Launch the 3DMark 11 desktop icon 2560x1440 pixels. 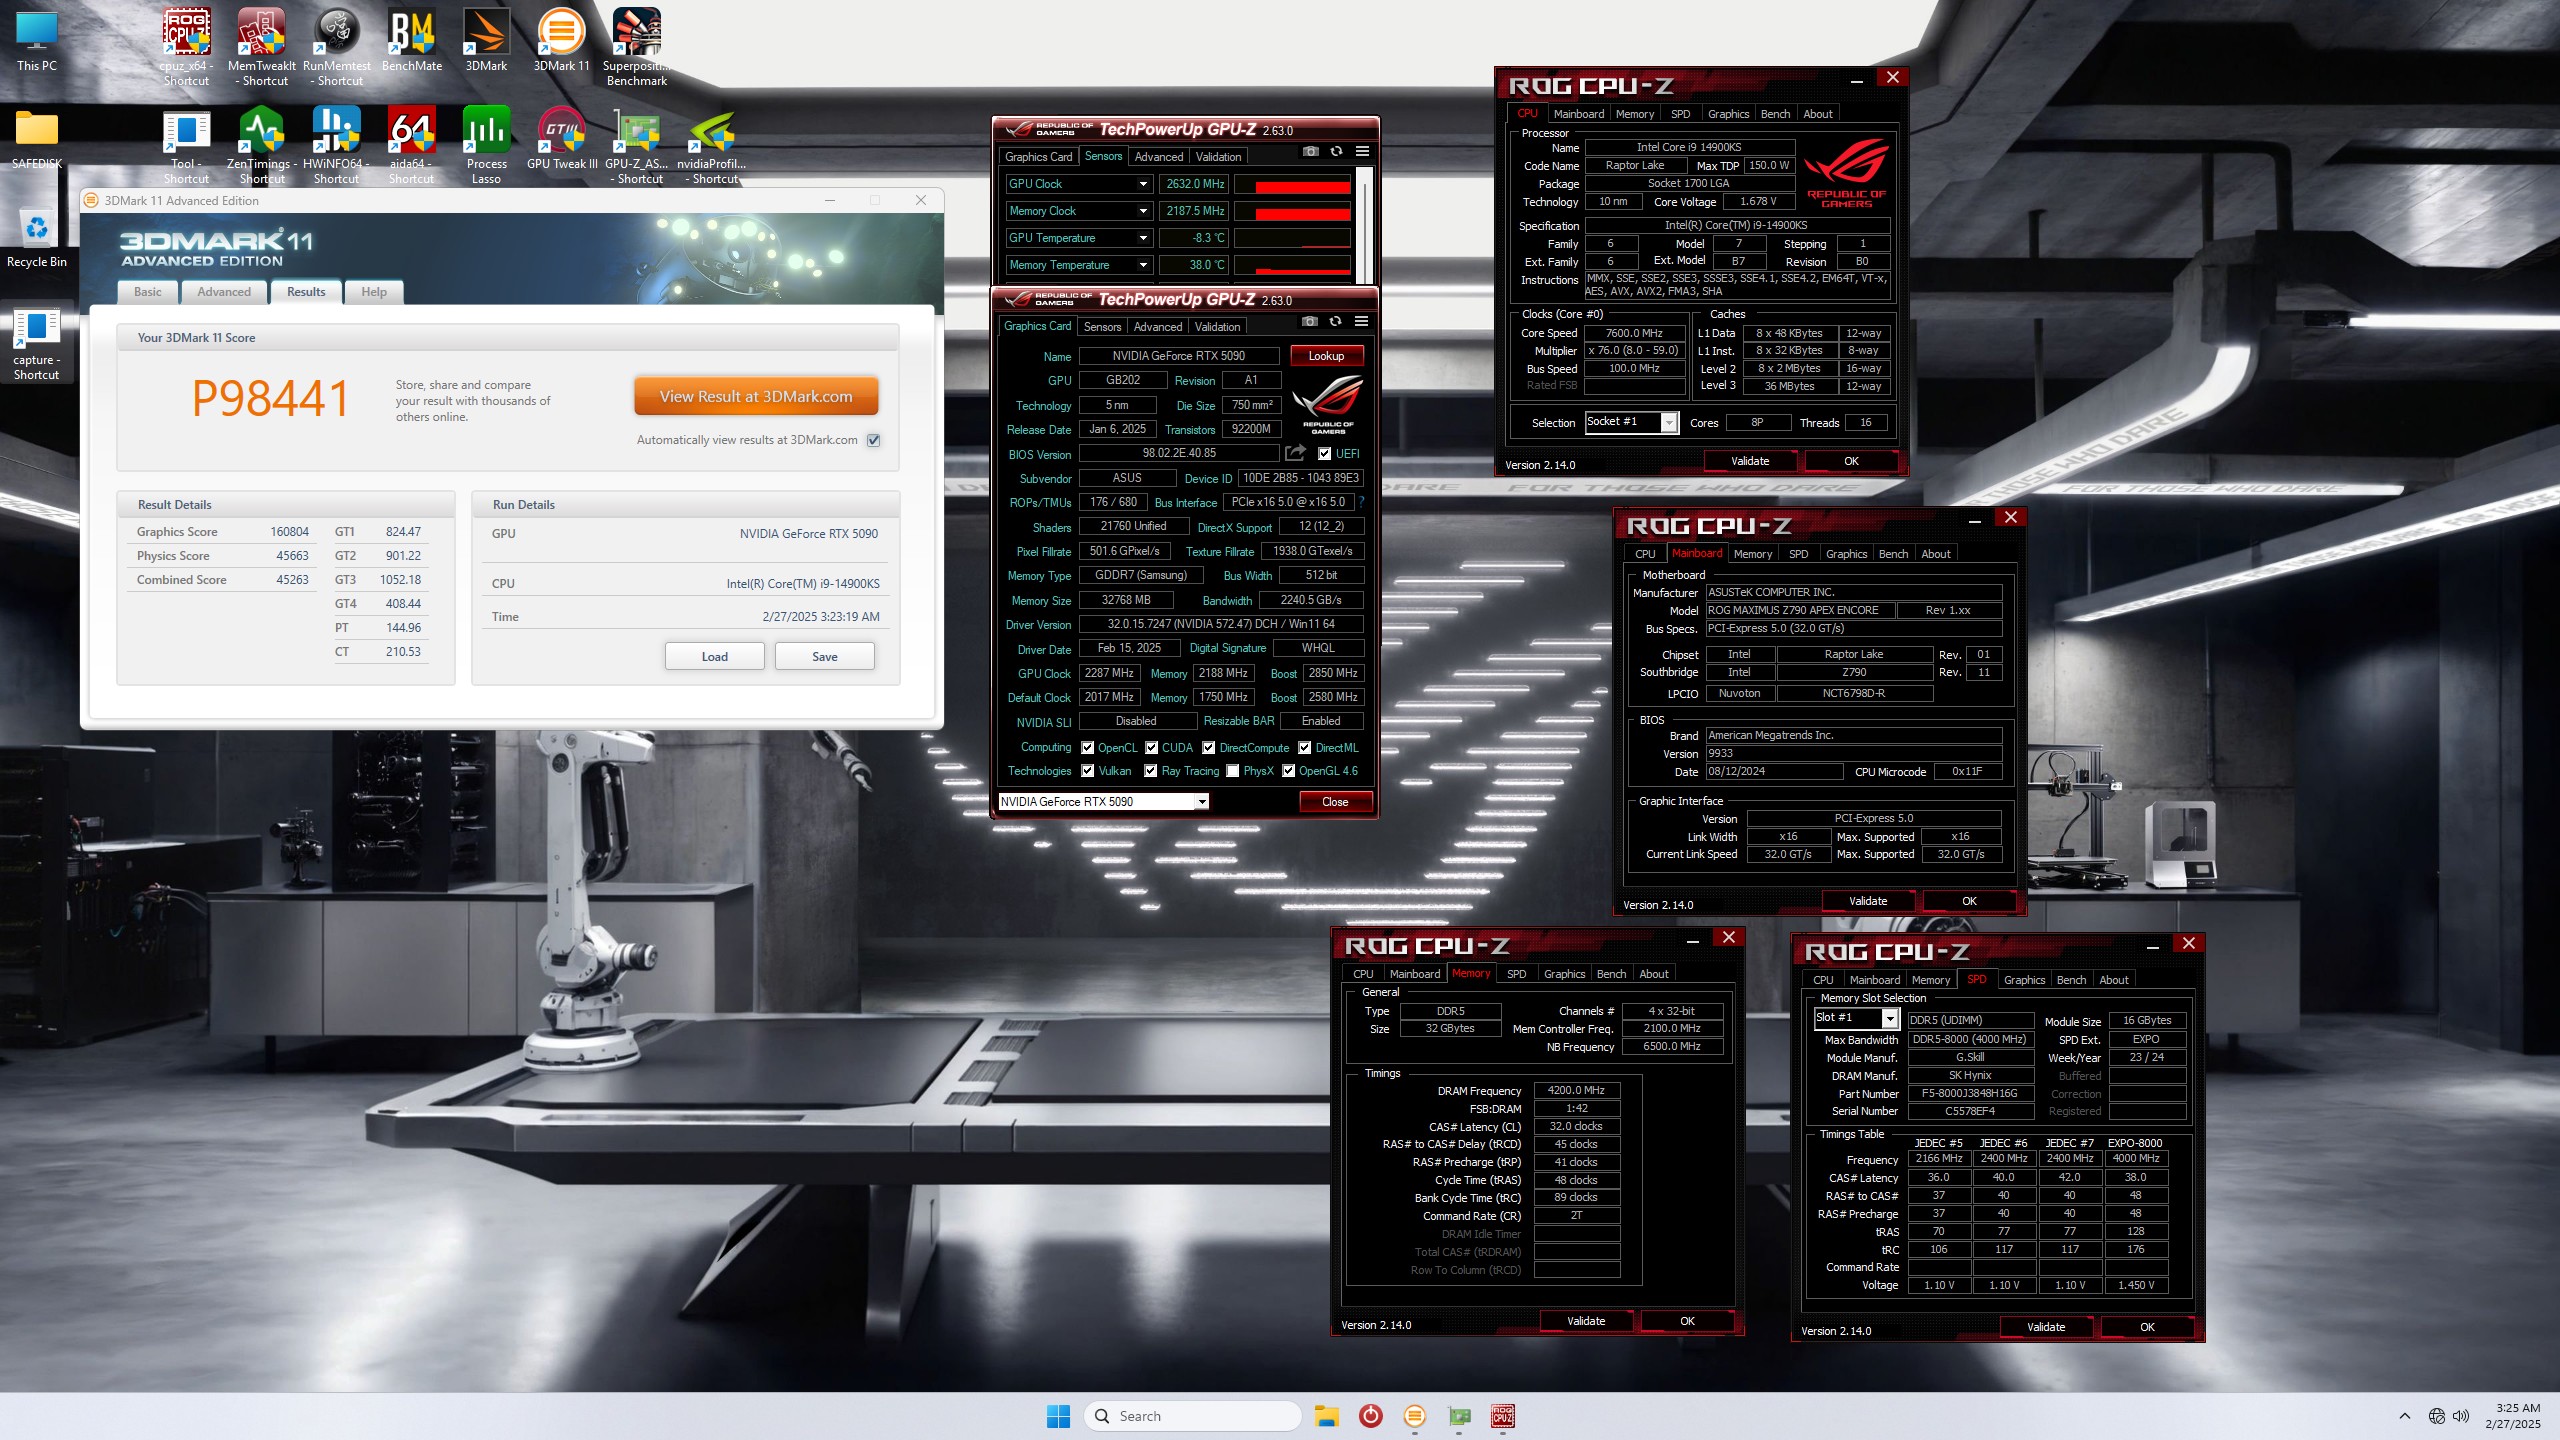tap(561, 40)
